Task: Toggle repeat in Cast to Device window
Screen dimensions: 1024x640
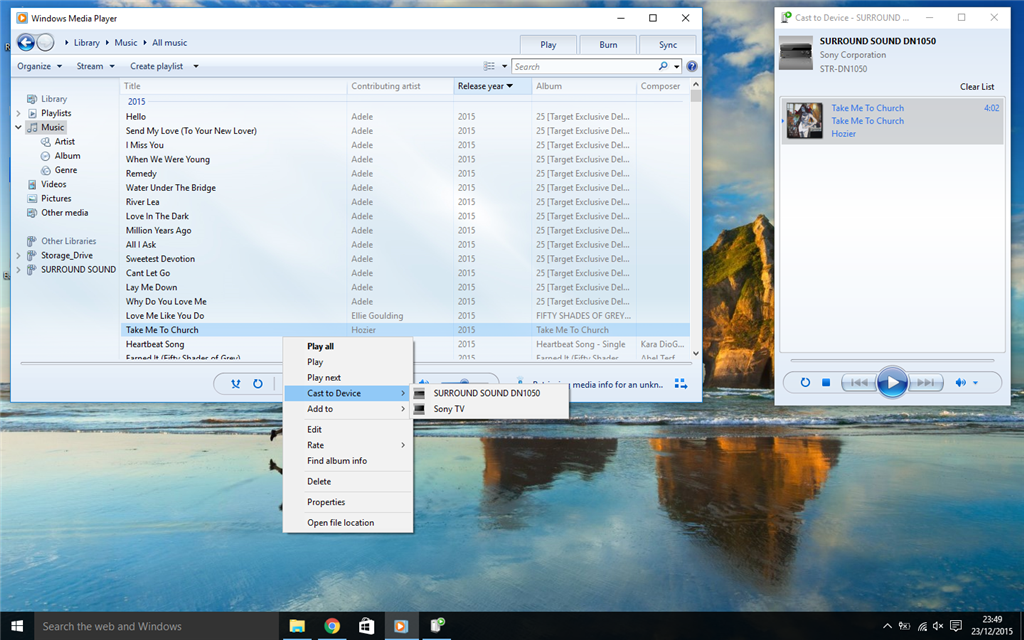Action: point(805,382)
